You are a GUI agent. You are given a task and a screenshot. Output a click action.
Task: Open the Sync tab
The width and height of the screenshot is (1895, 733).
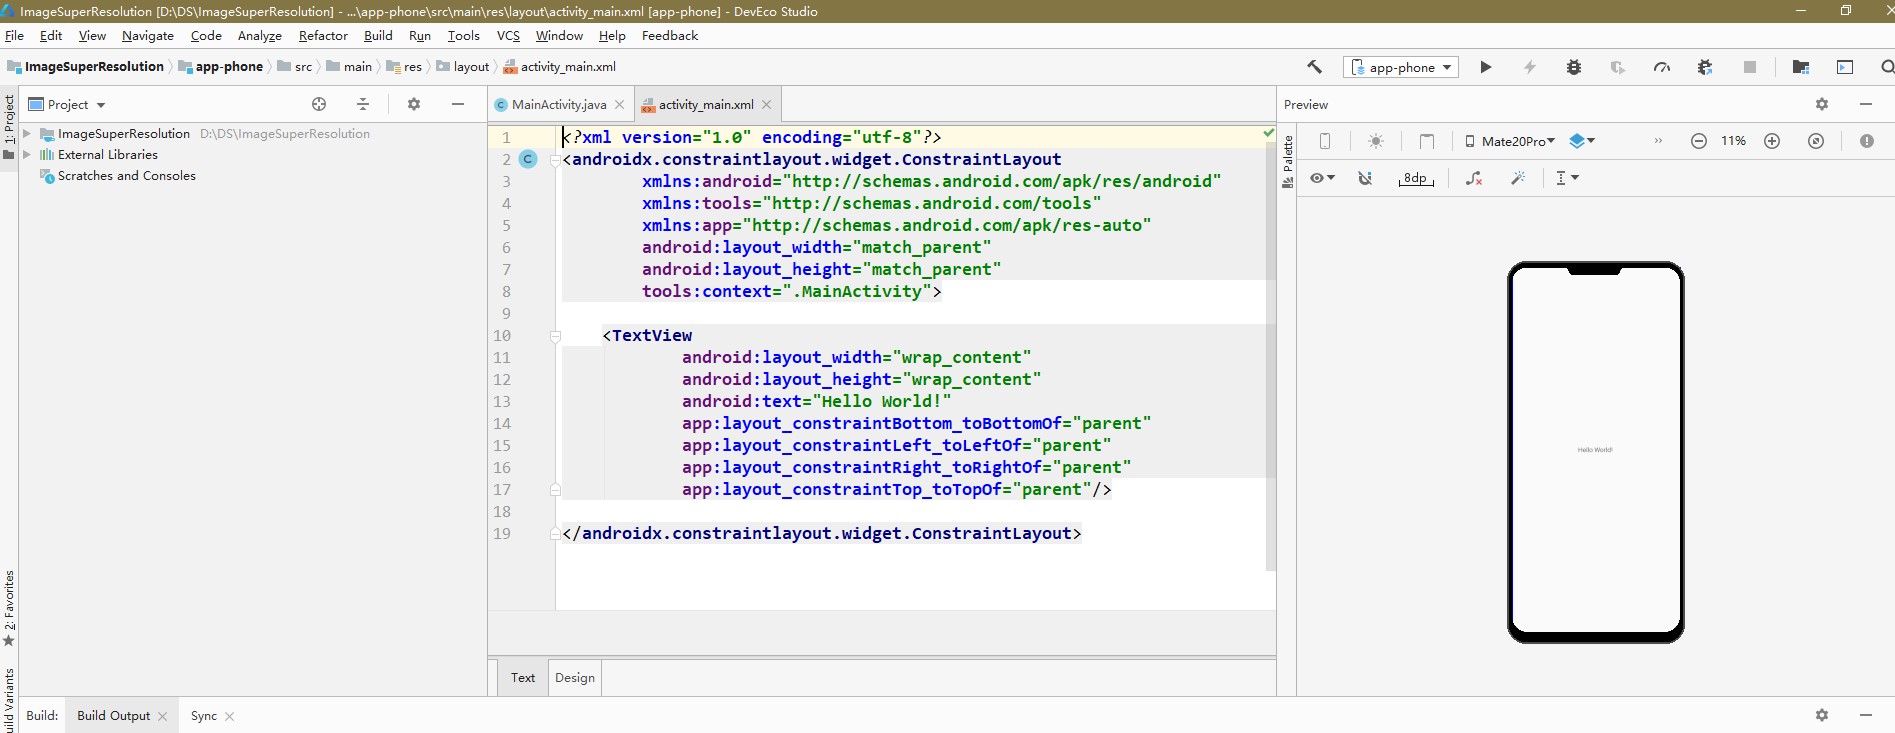[x=204, y=715]
